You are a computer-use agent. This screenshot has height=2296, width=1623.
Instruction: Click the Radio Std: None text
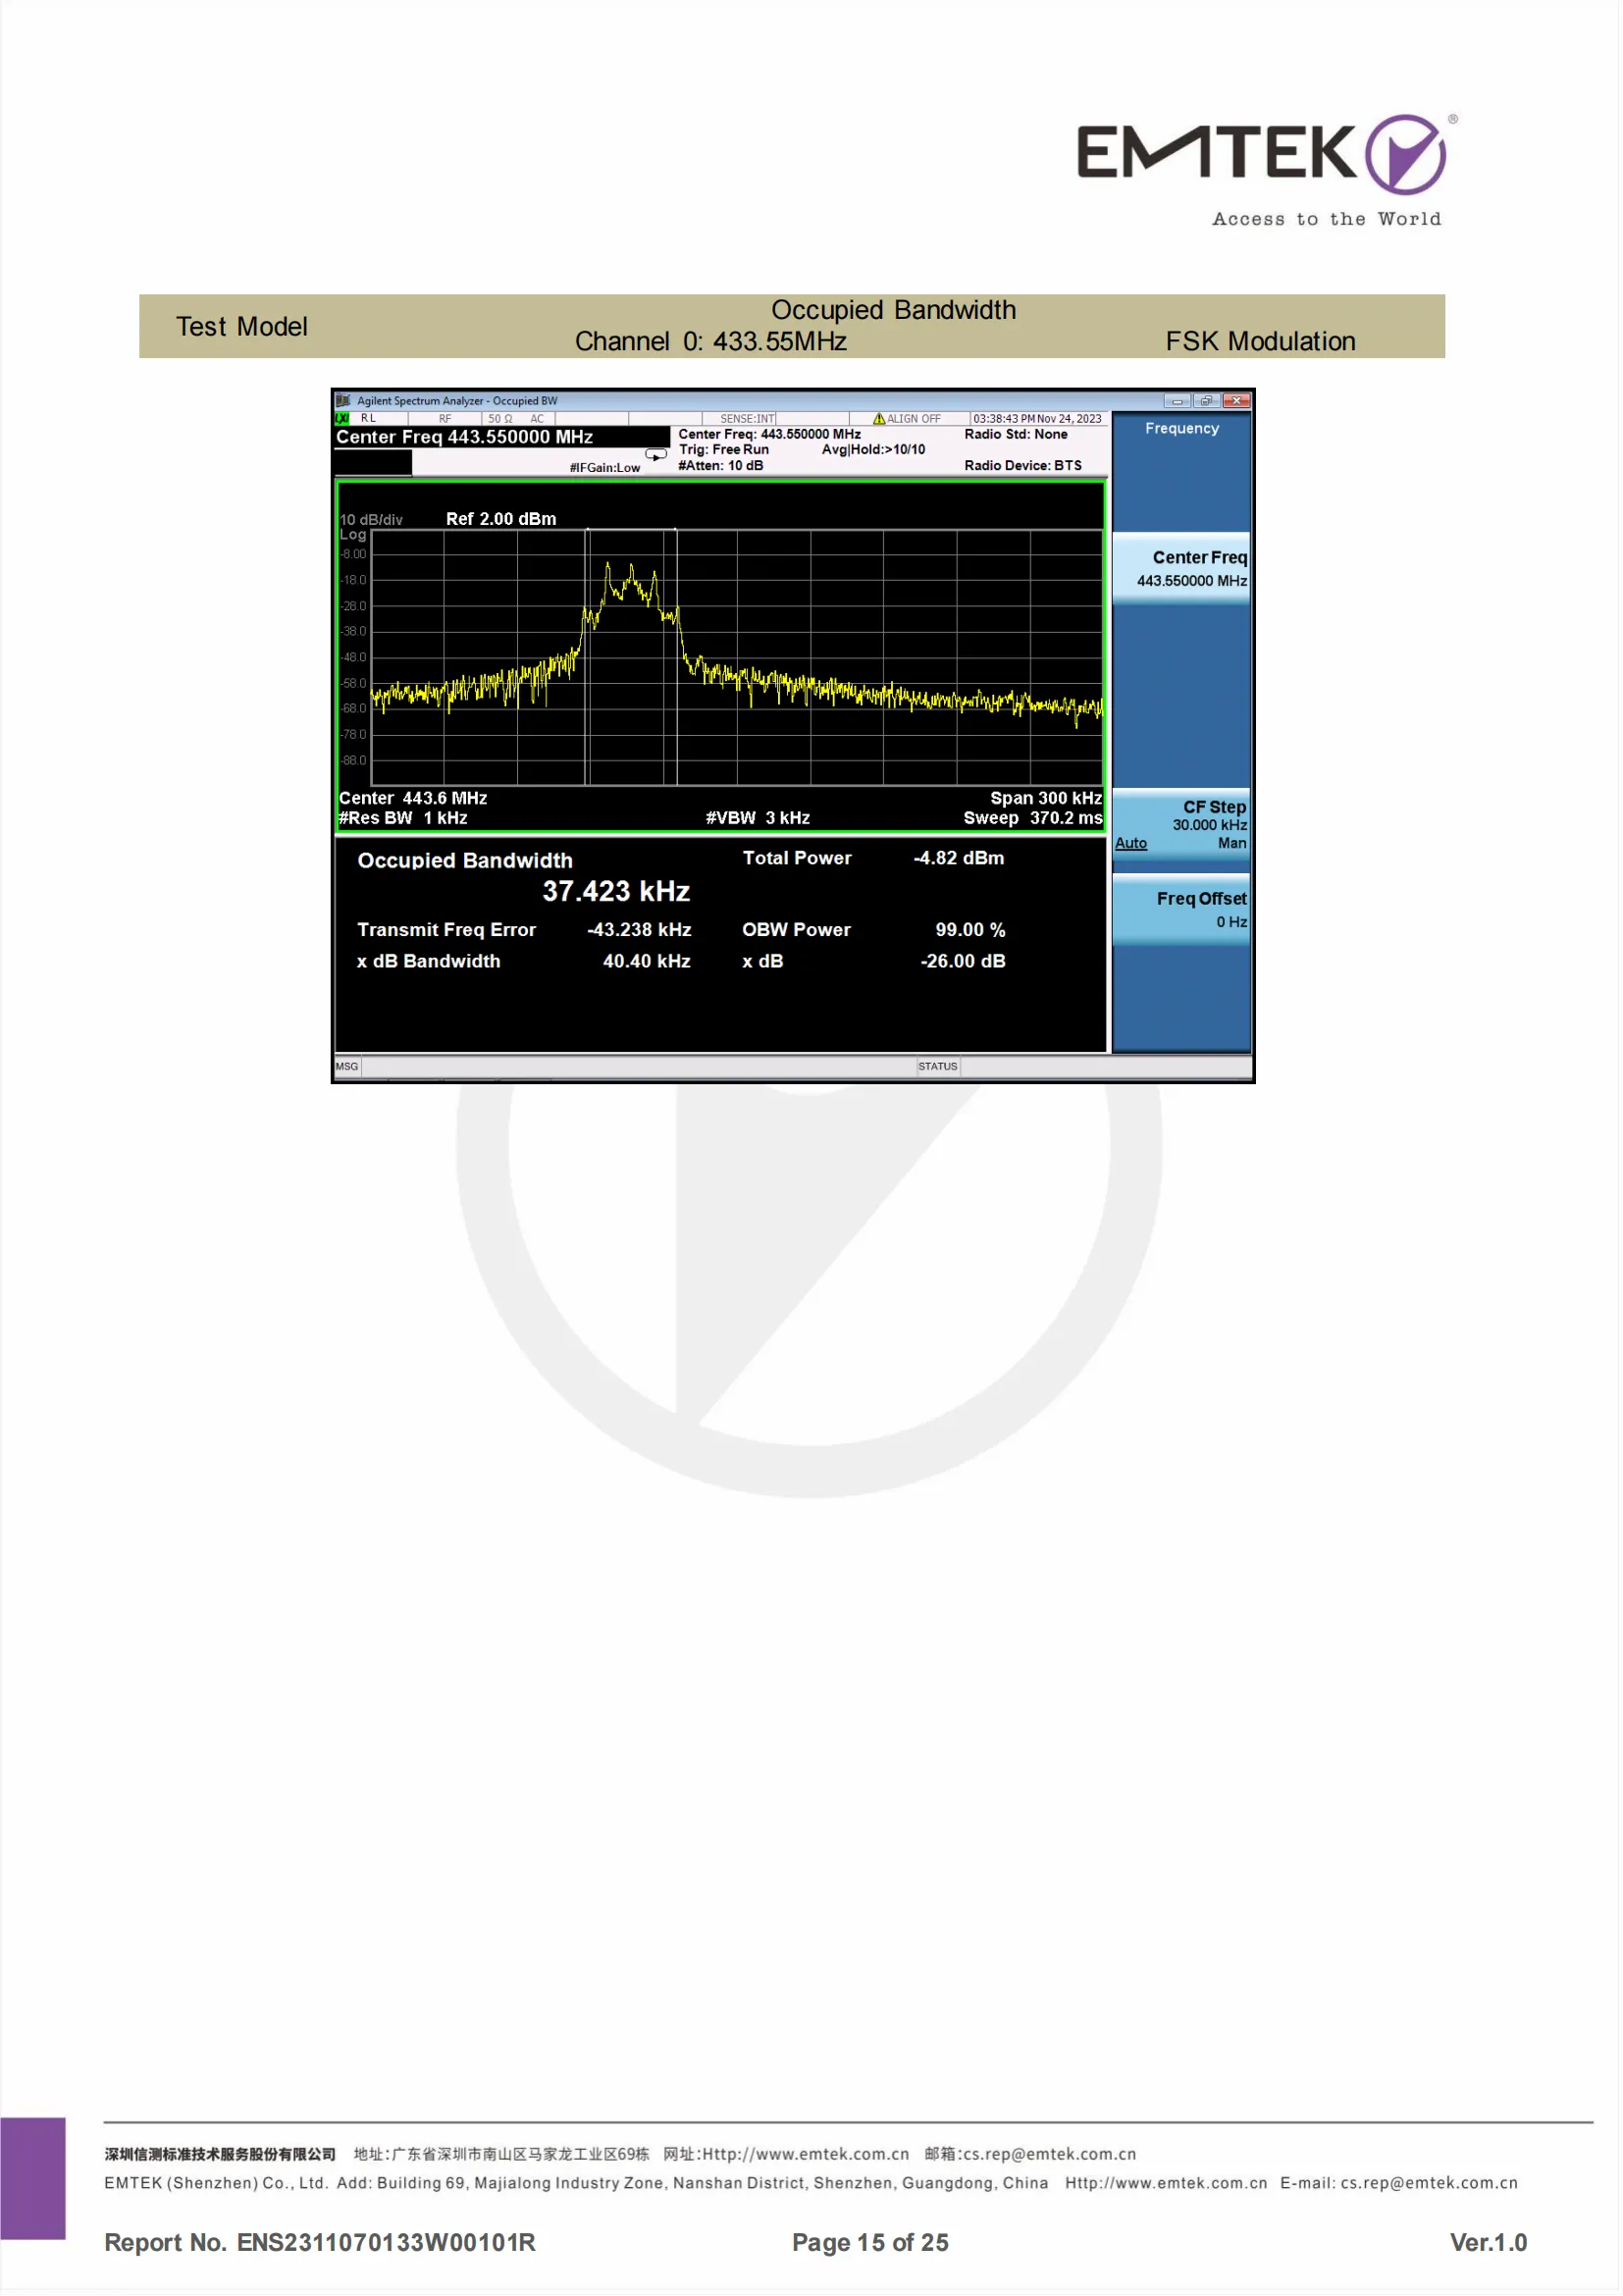coord(1016,434)
